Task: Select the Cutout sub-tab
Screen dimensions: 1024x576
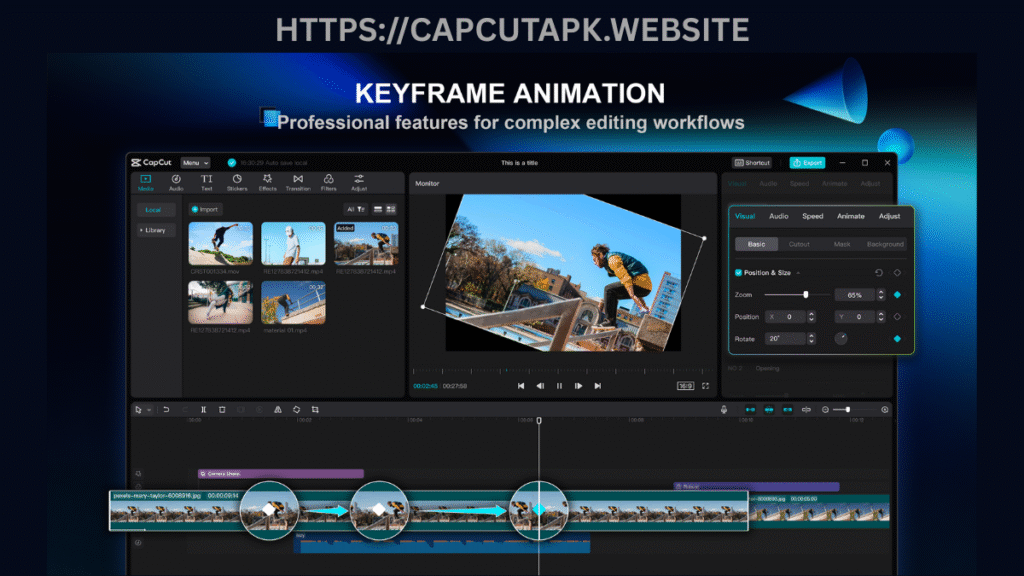Action: pyautogui.click(x=799, y=244)
